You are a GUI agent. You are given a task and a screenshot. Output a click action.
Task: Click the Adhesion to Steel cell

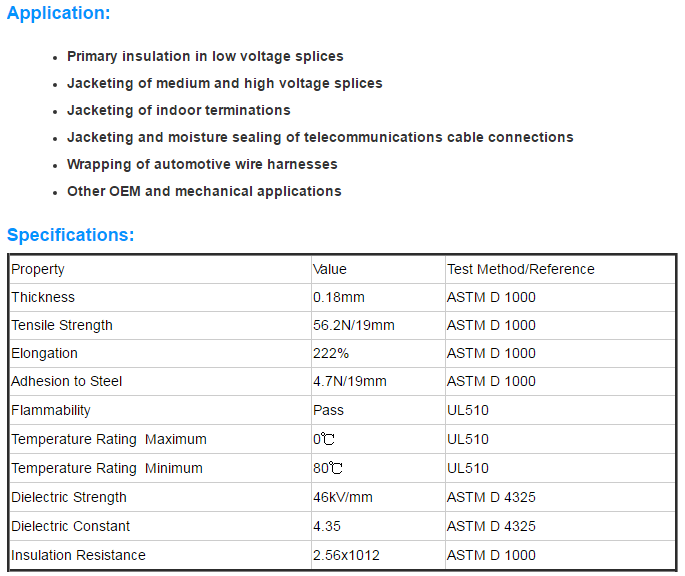(x=160, y=382)
